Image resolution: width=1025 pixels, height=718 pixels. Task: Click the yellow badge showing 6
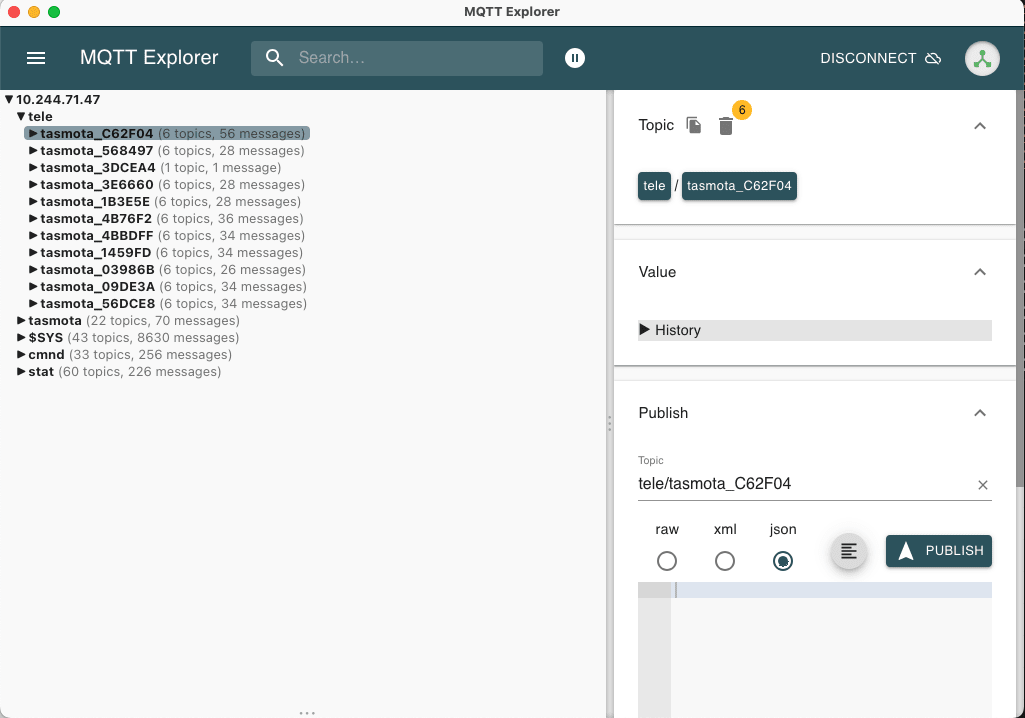tap(741, 110)
